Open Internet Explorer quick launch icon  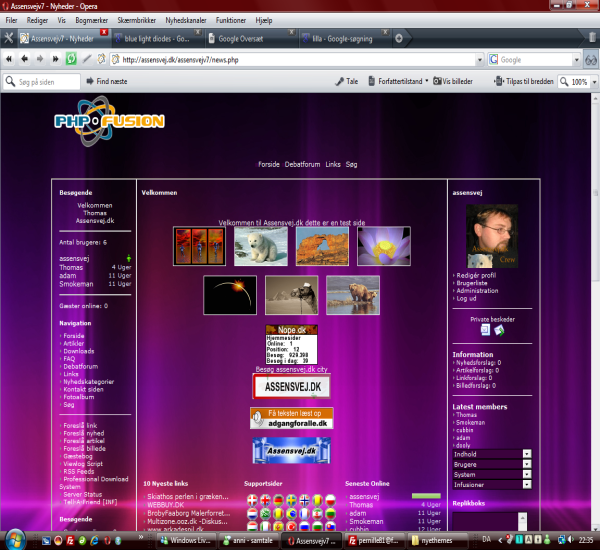point(94,540)
